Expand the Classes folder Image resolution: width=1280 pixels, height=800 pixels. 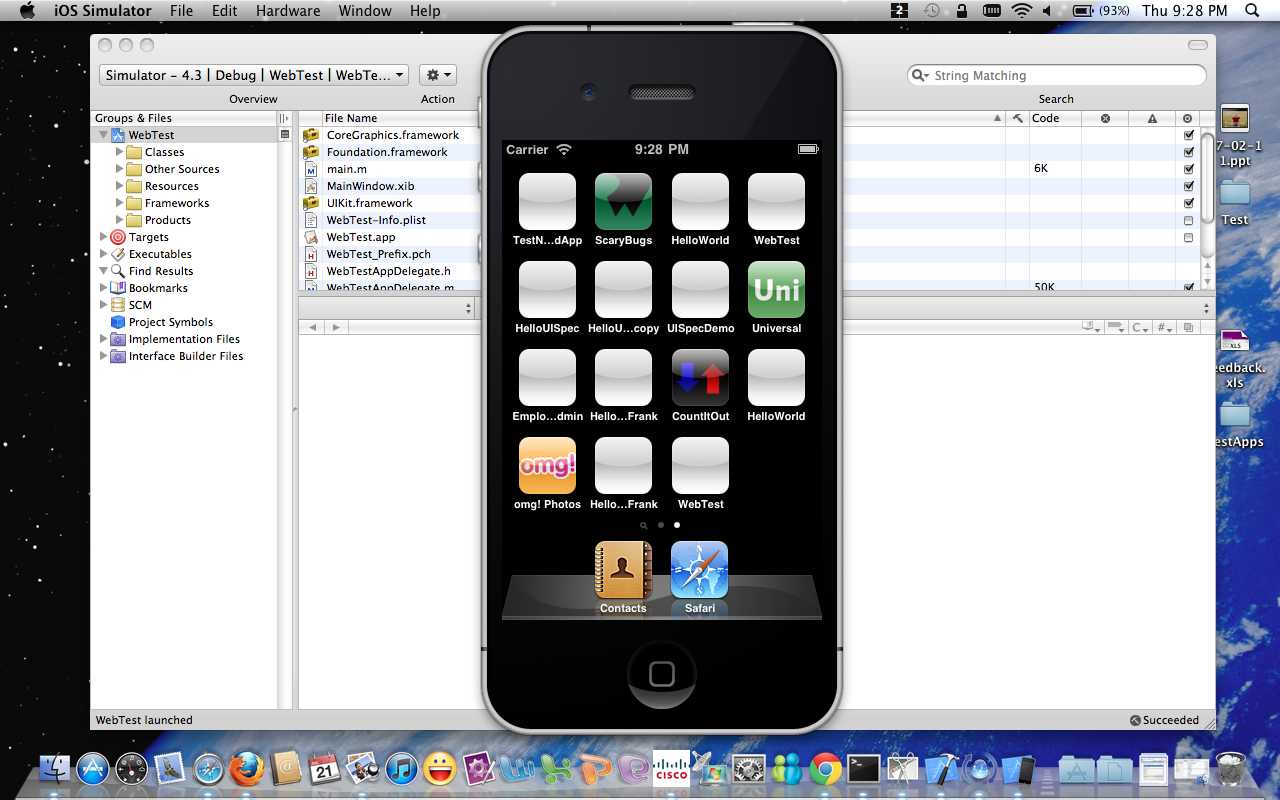pos(121,152)
